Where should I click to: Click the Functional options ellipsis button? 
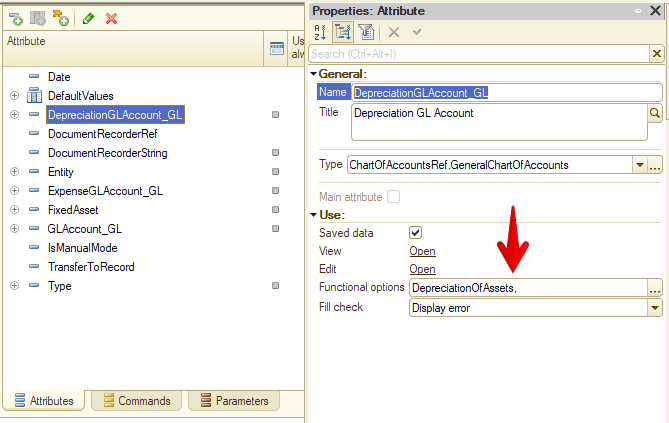tap(654, 288)
